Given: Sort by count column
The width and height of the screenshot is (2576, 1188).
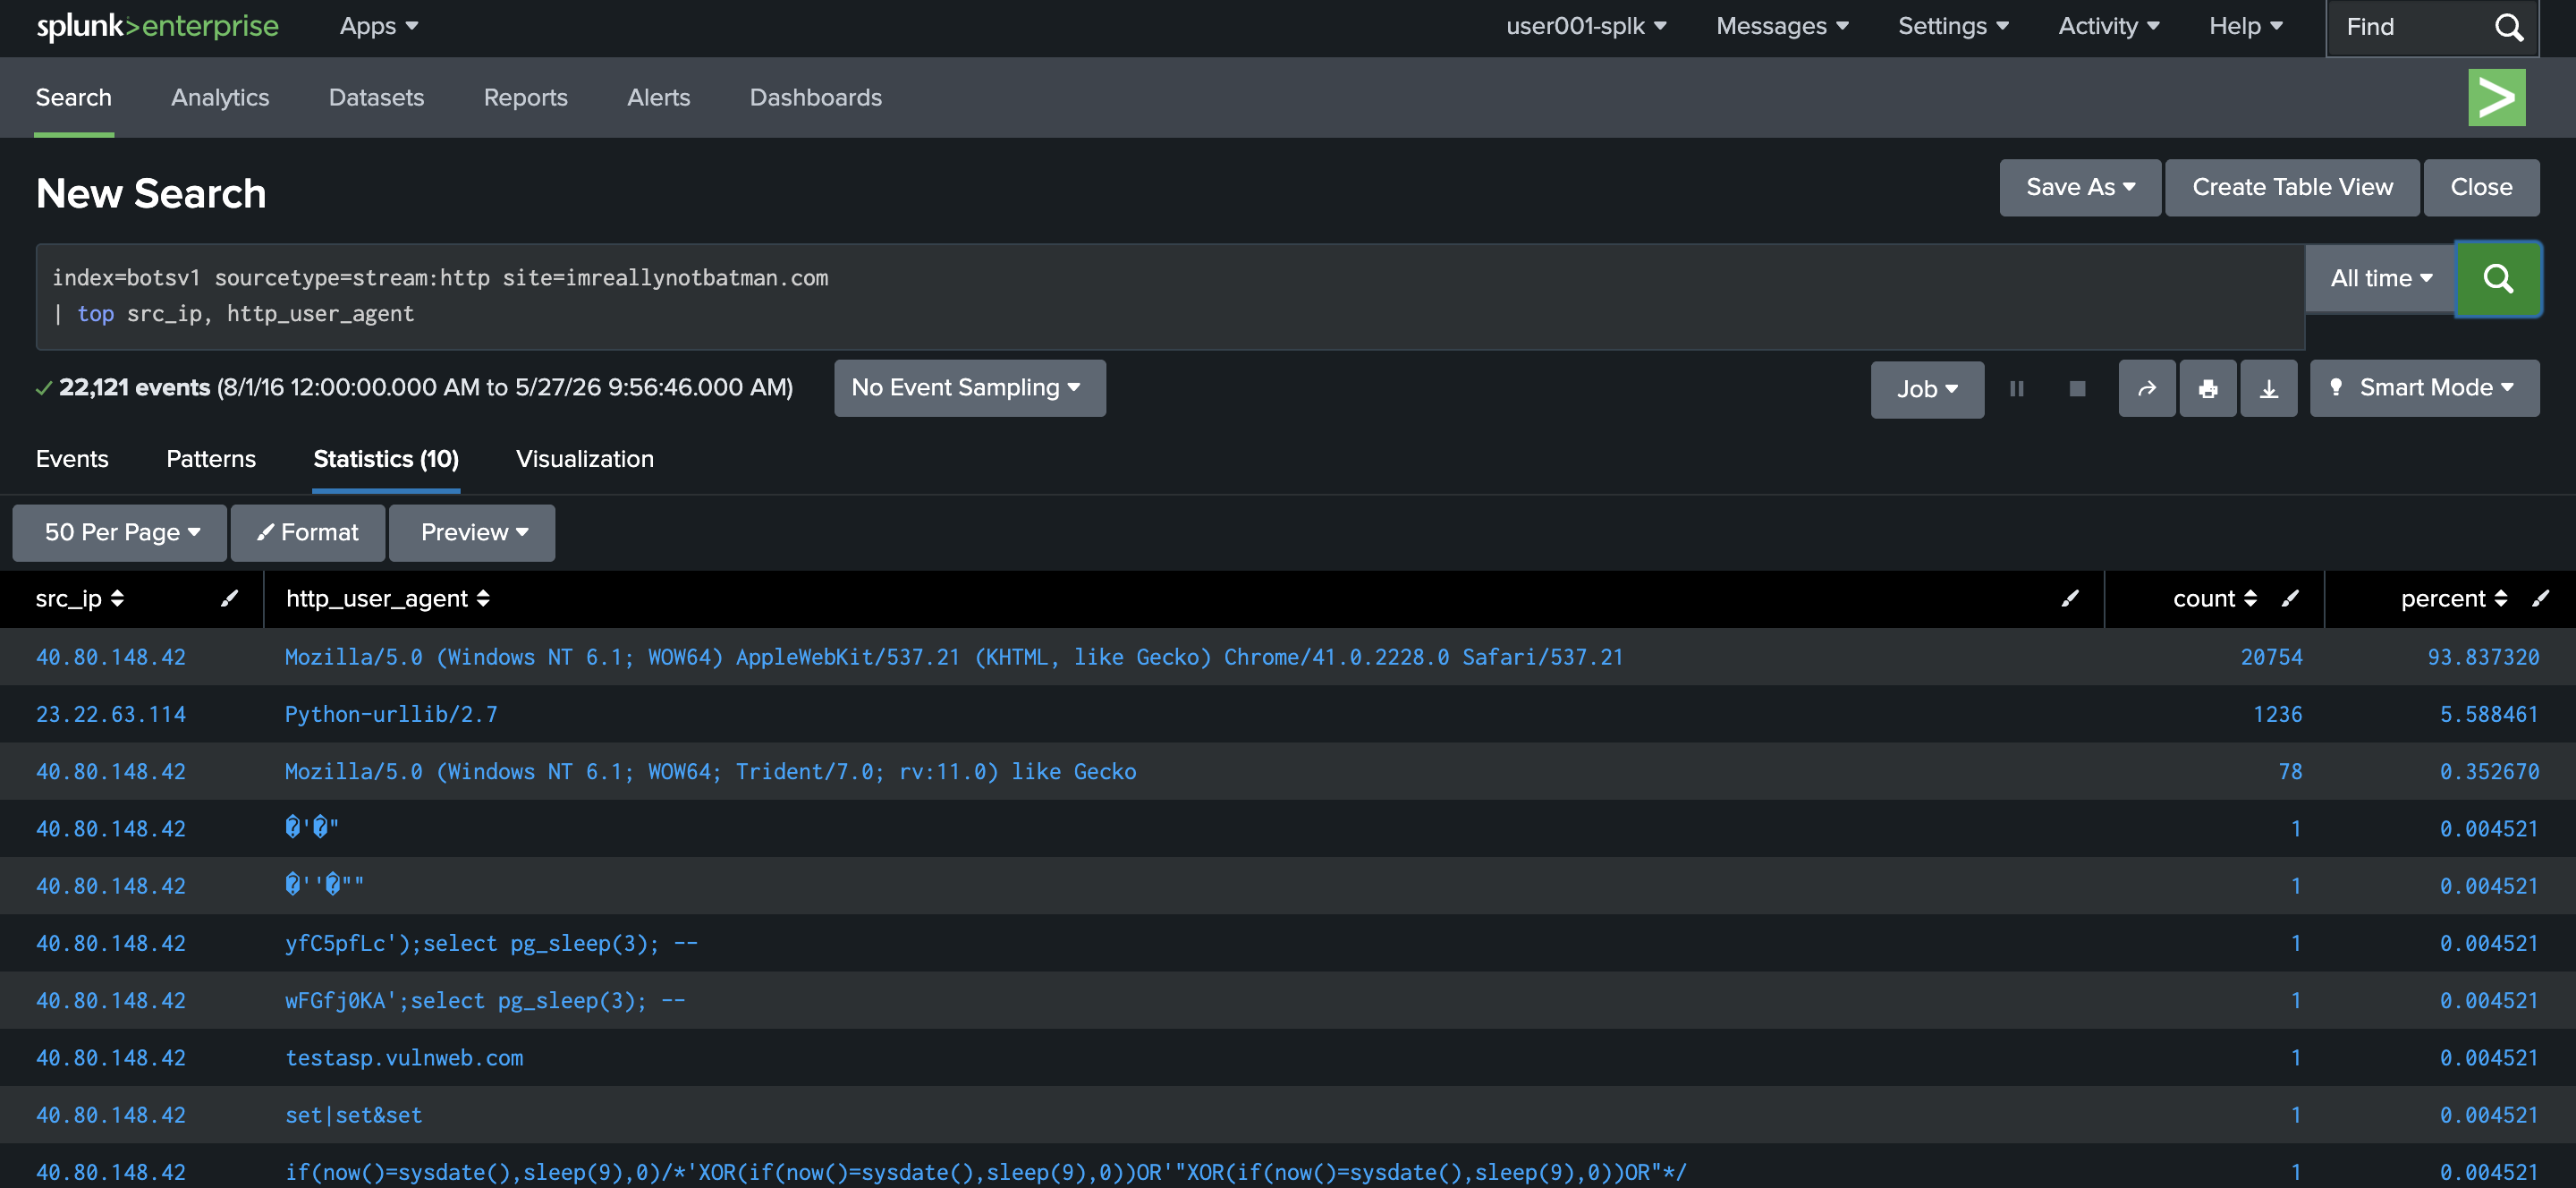Looking at the screenshot, I should tap(2214, 598).
